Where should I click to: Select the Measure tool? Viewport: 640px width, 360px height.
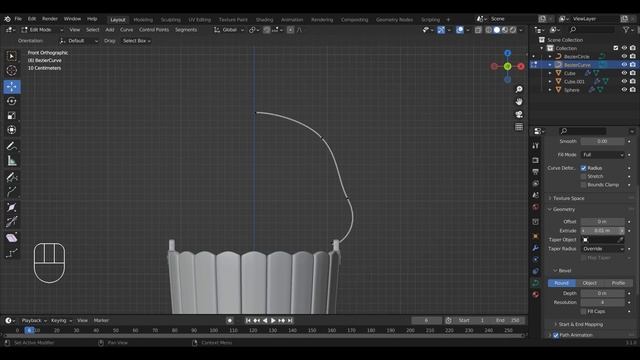click(x=11, y=161)
